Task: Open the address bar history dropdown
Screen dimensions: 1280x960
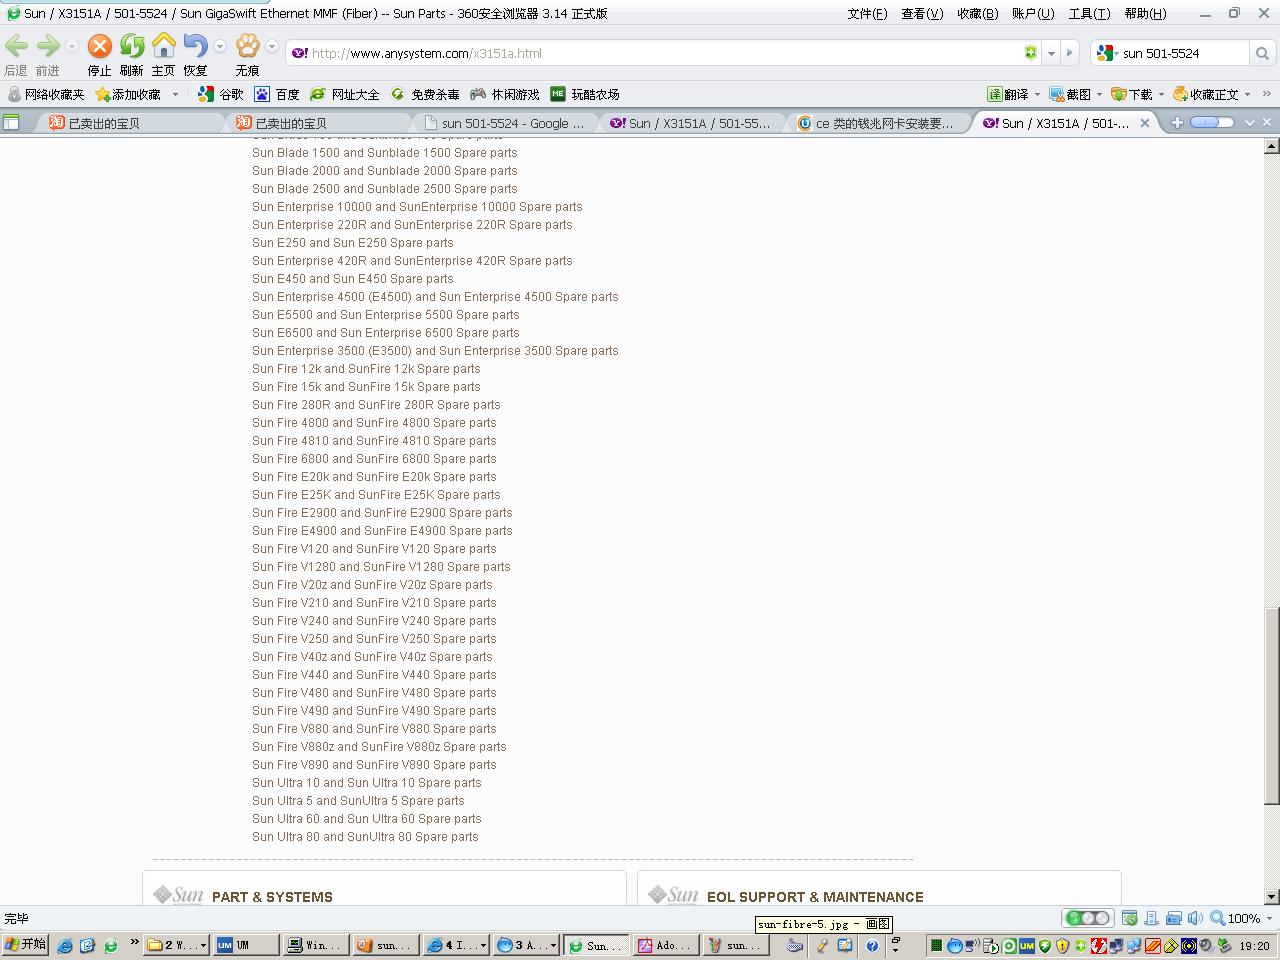Action: click(x=1051, y=53)
